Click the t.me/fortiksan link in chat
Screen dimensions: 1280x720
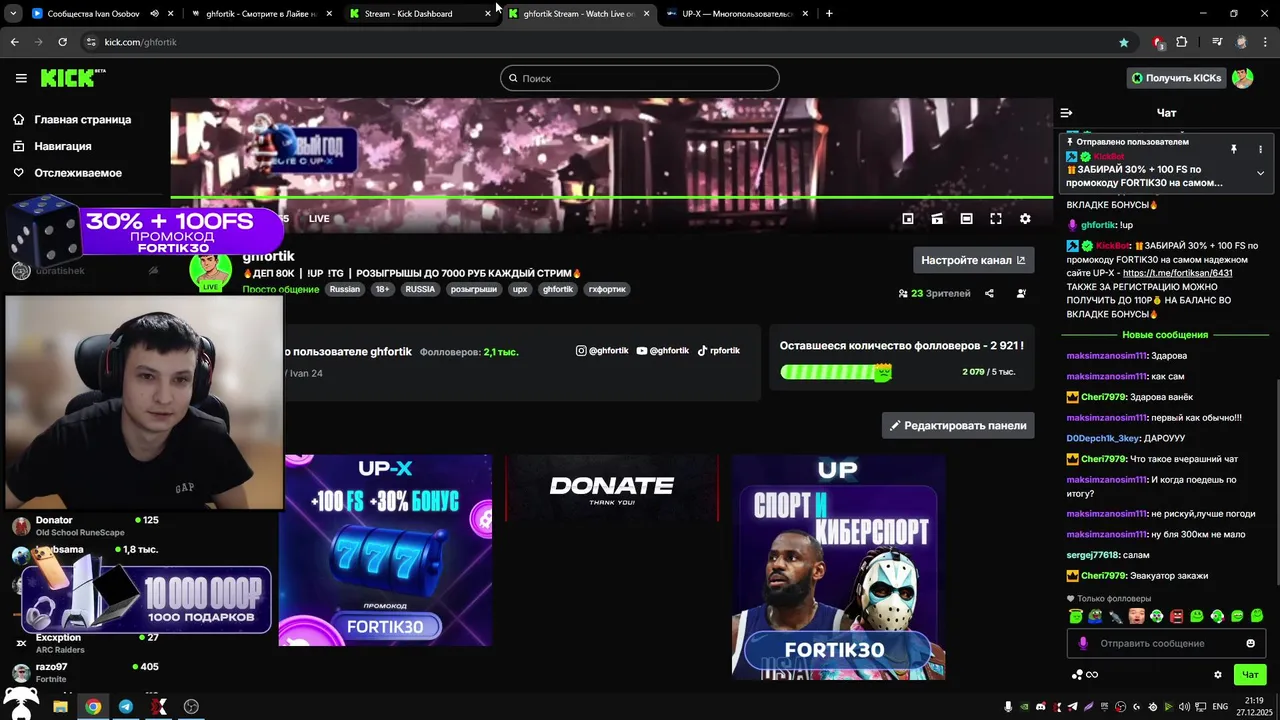(x=1177, y=273)
